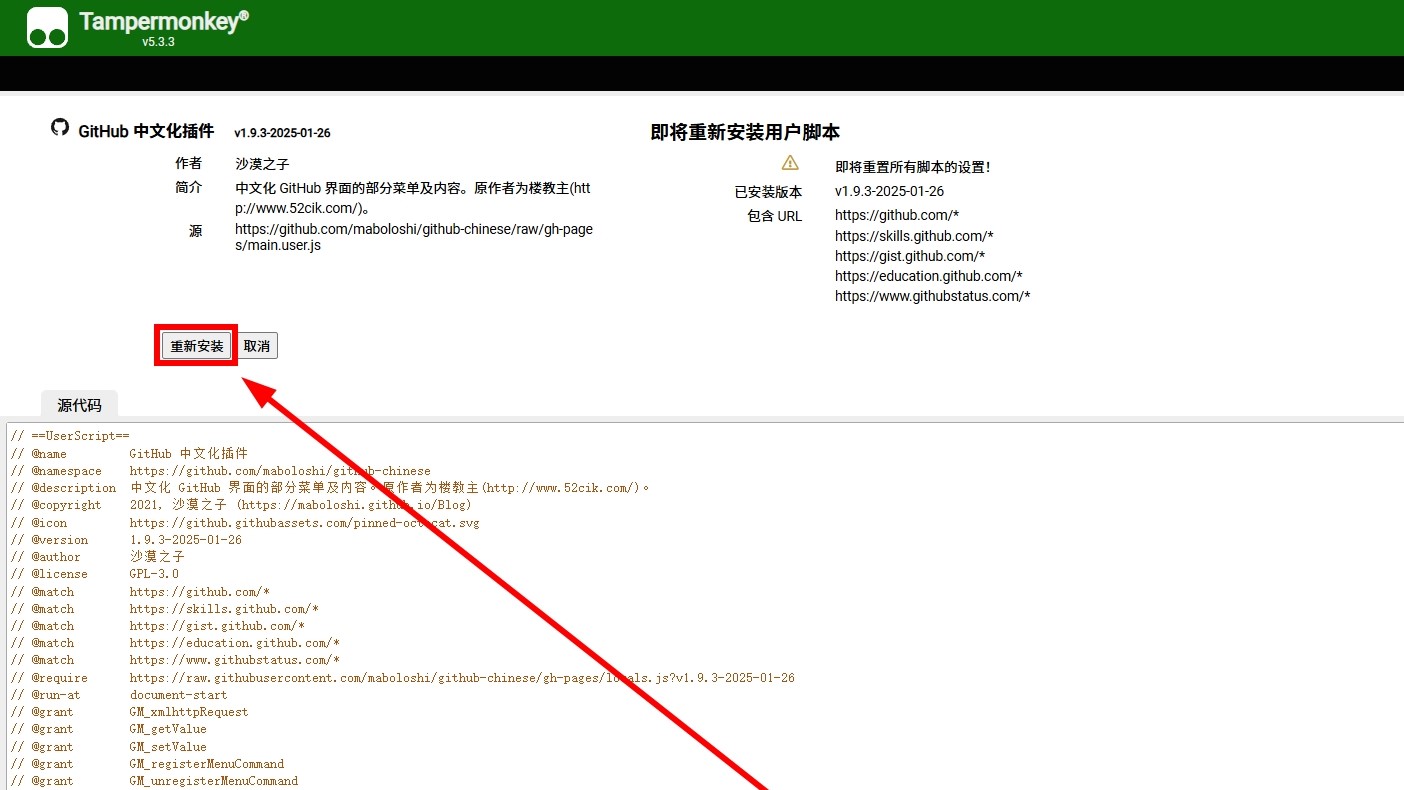
Task: Click include URL https://education.github.com/* in the details panel
Action: pos(929,276)
